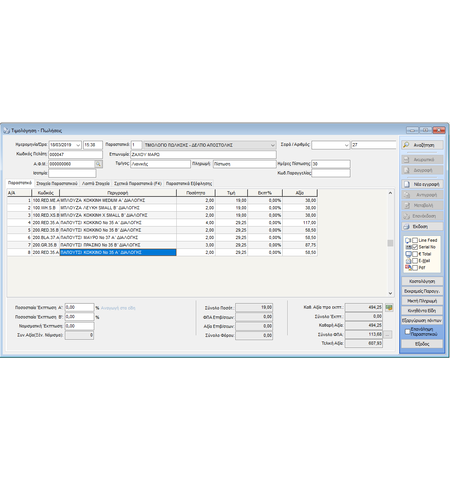Click the Pdf icon in print options
This screenshot has height=480, width=450.
pyautogui.click(x=408, y=268)
